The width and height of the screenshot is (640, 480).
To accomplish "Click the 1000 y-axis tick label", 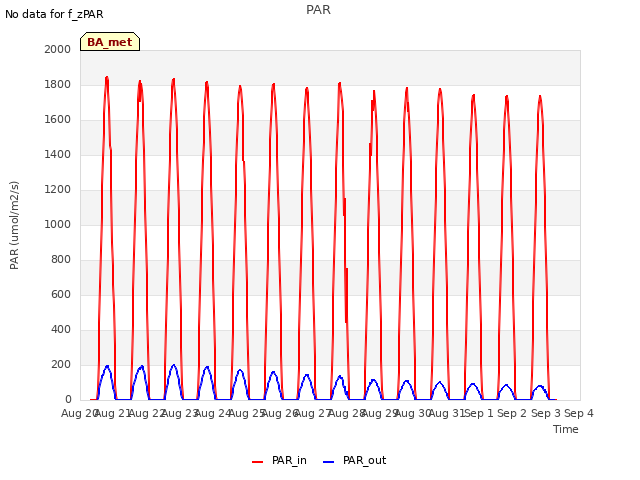I will coord(58,224).
